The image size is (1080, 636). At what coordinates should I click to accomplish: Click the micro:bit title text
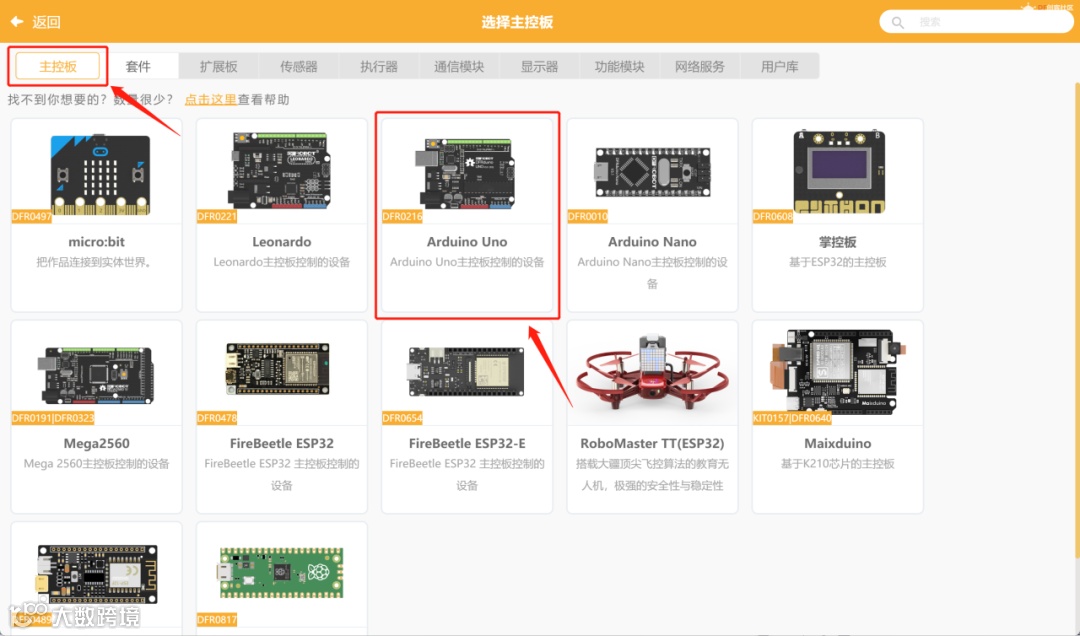click(96, 242)
